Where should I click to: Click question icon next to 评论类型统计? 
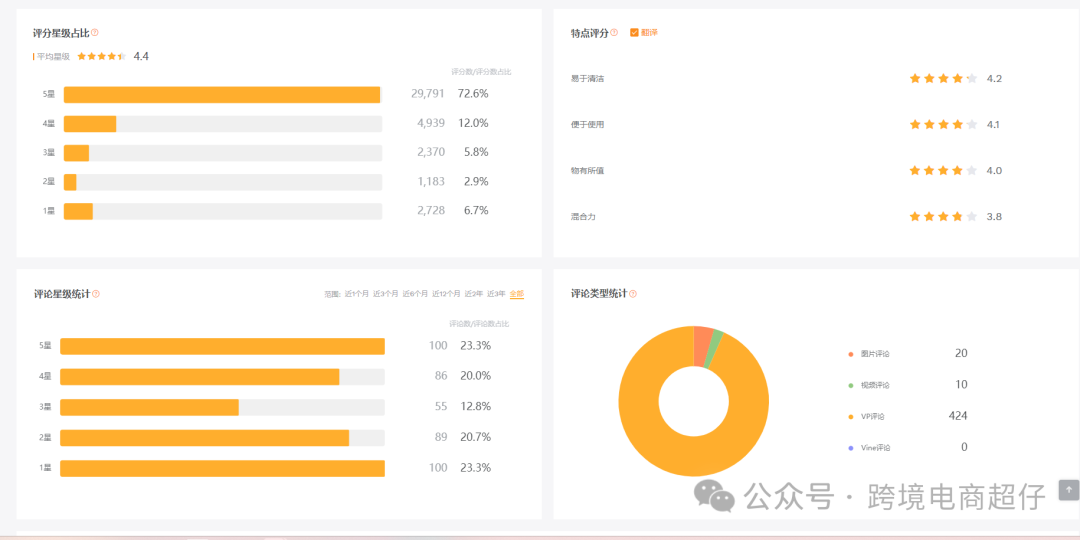[x=633, y=294]
